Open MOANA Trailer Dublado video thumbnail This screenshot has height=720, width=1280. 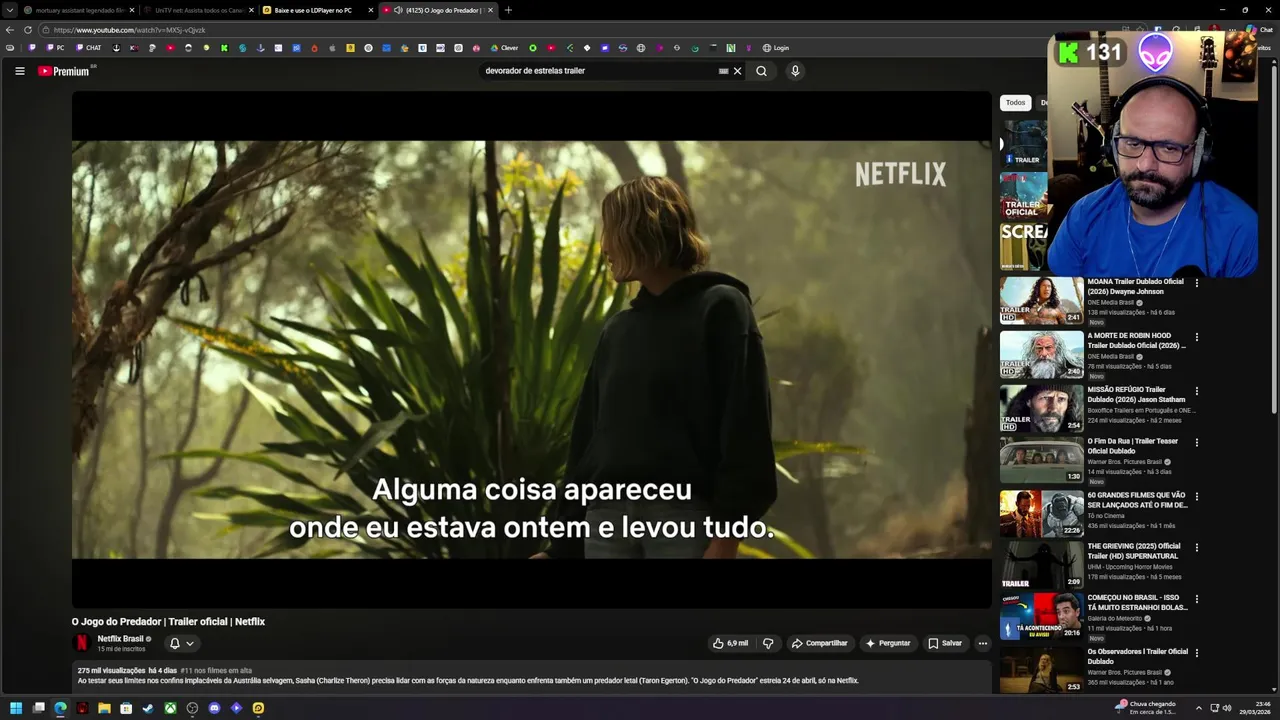point(1041,300)
